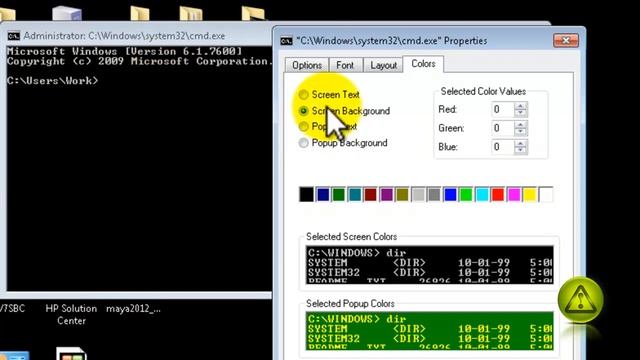The image size is (640, 360).
Task: Pick the purple color swatch
Action: coord(387,195)
